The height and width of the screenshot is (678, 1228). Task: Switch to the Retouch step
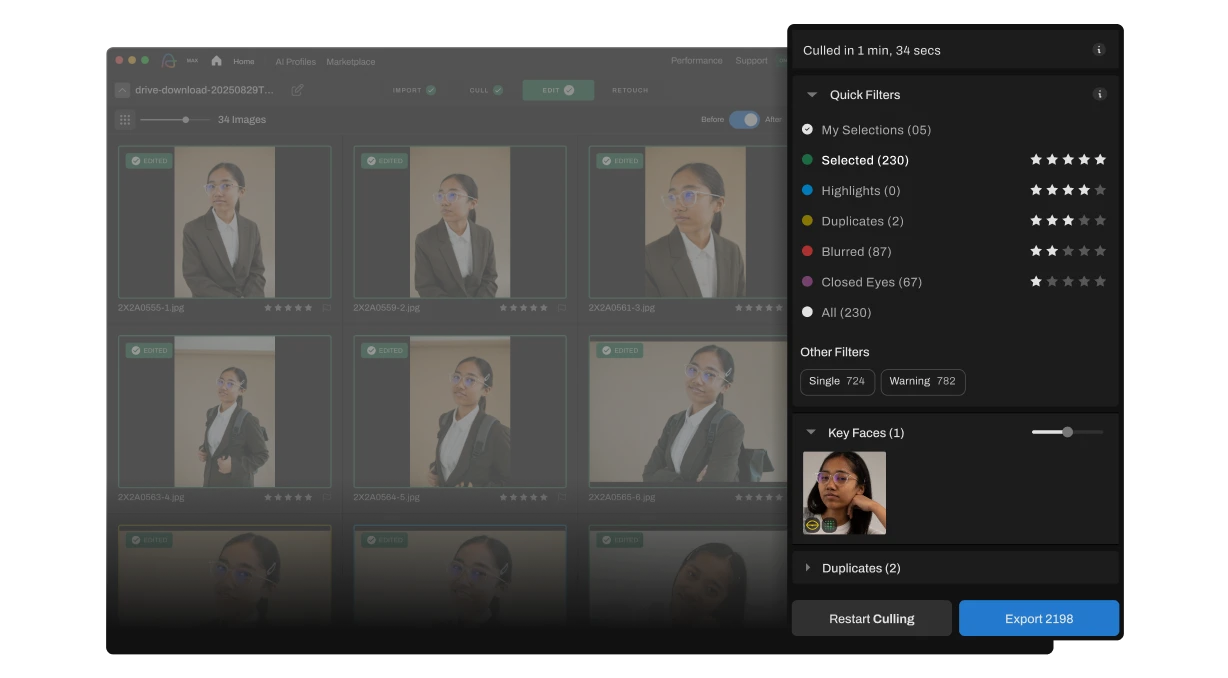tap(630, 90)
